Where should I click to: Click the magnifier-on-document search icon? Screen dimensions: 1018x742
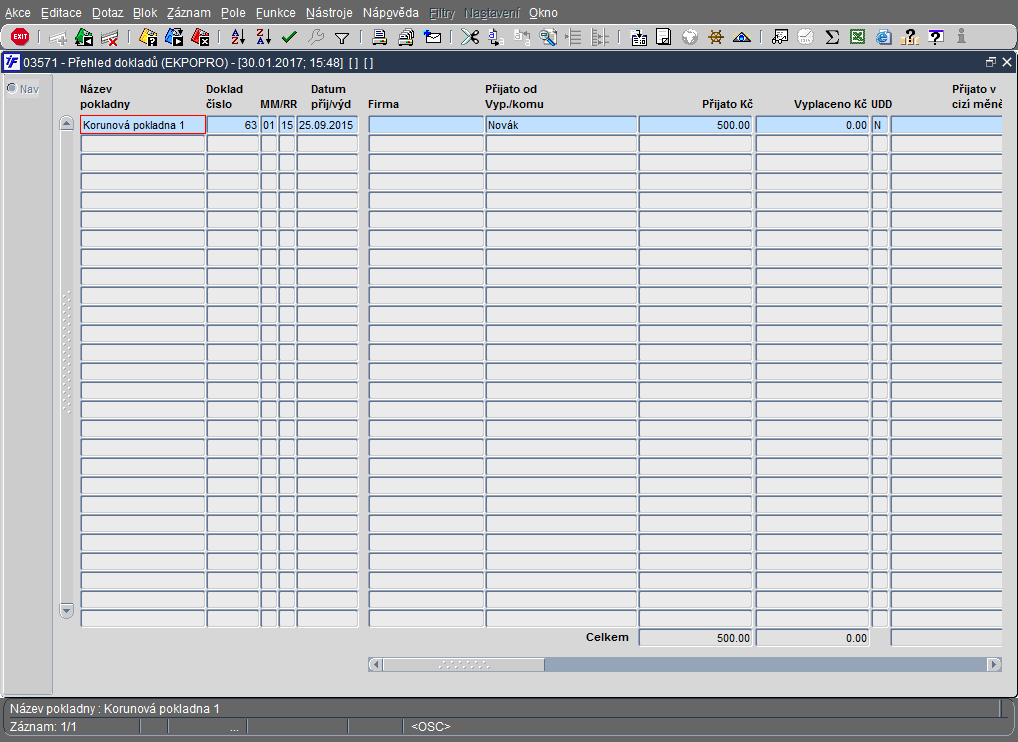point(548,38)
